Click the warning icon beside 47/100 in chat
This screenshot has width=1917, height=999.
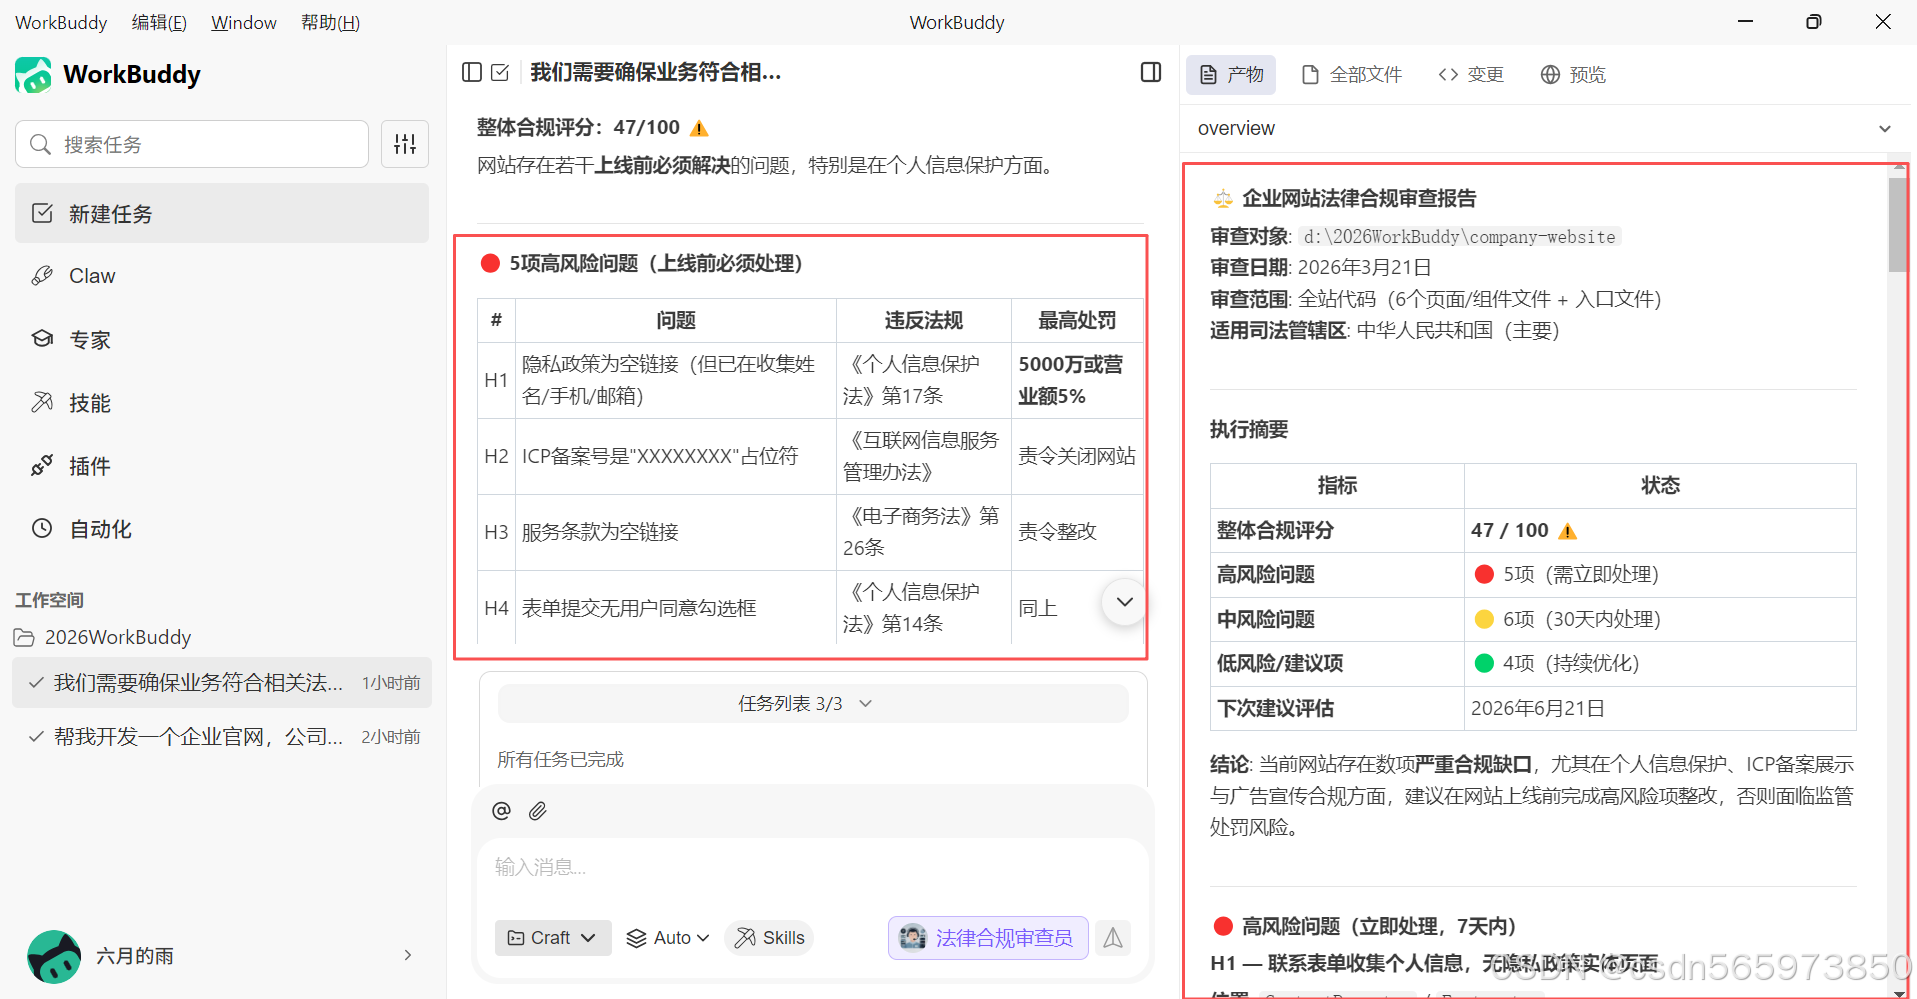pyautogui.click(x=700, y=128)
